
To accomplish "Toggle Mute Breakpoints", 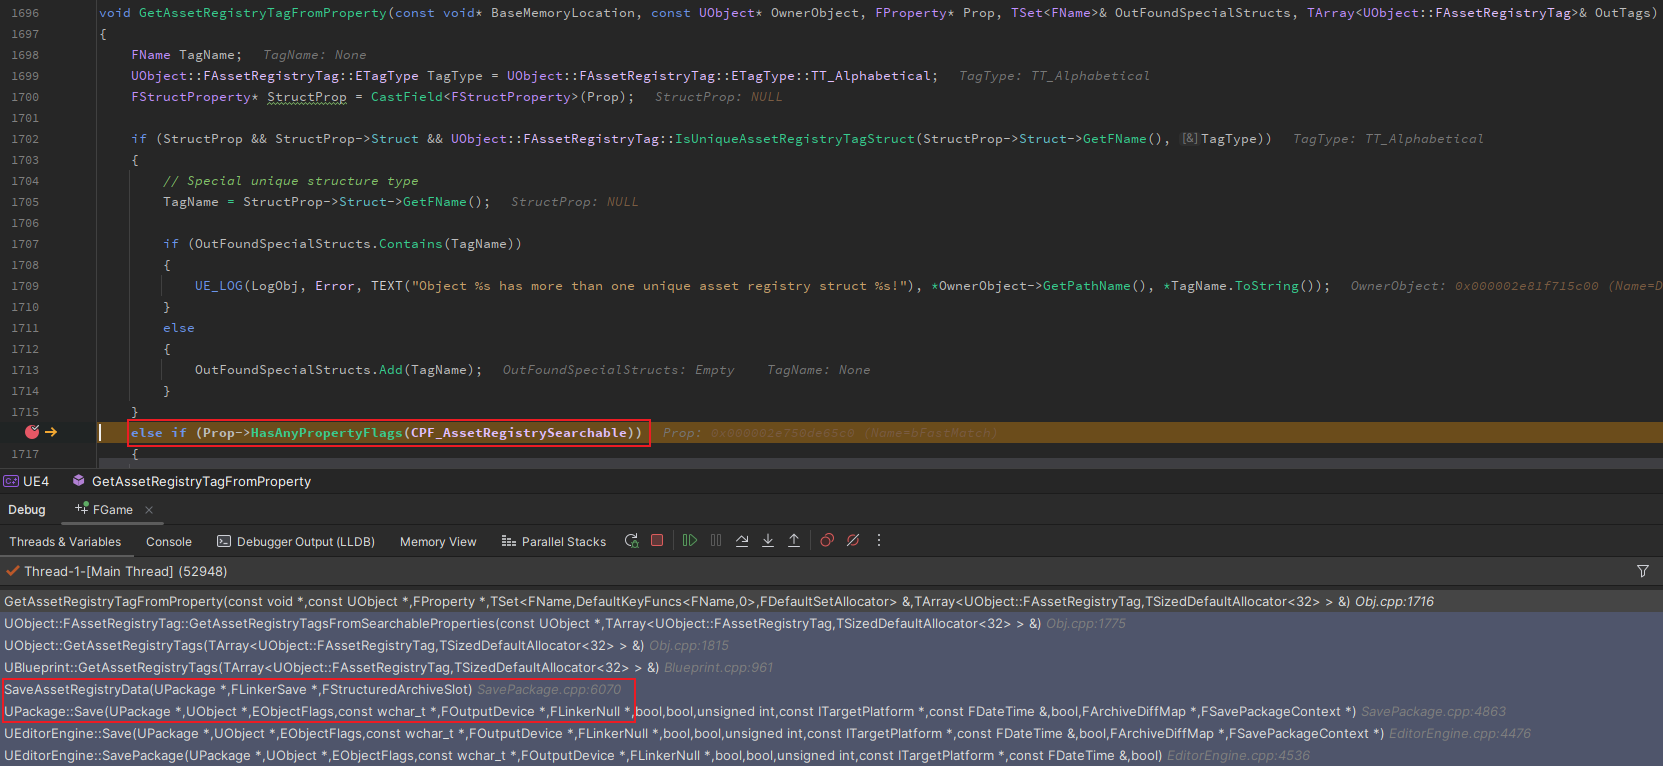I will point(853,541).
